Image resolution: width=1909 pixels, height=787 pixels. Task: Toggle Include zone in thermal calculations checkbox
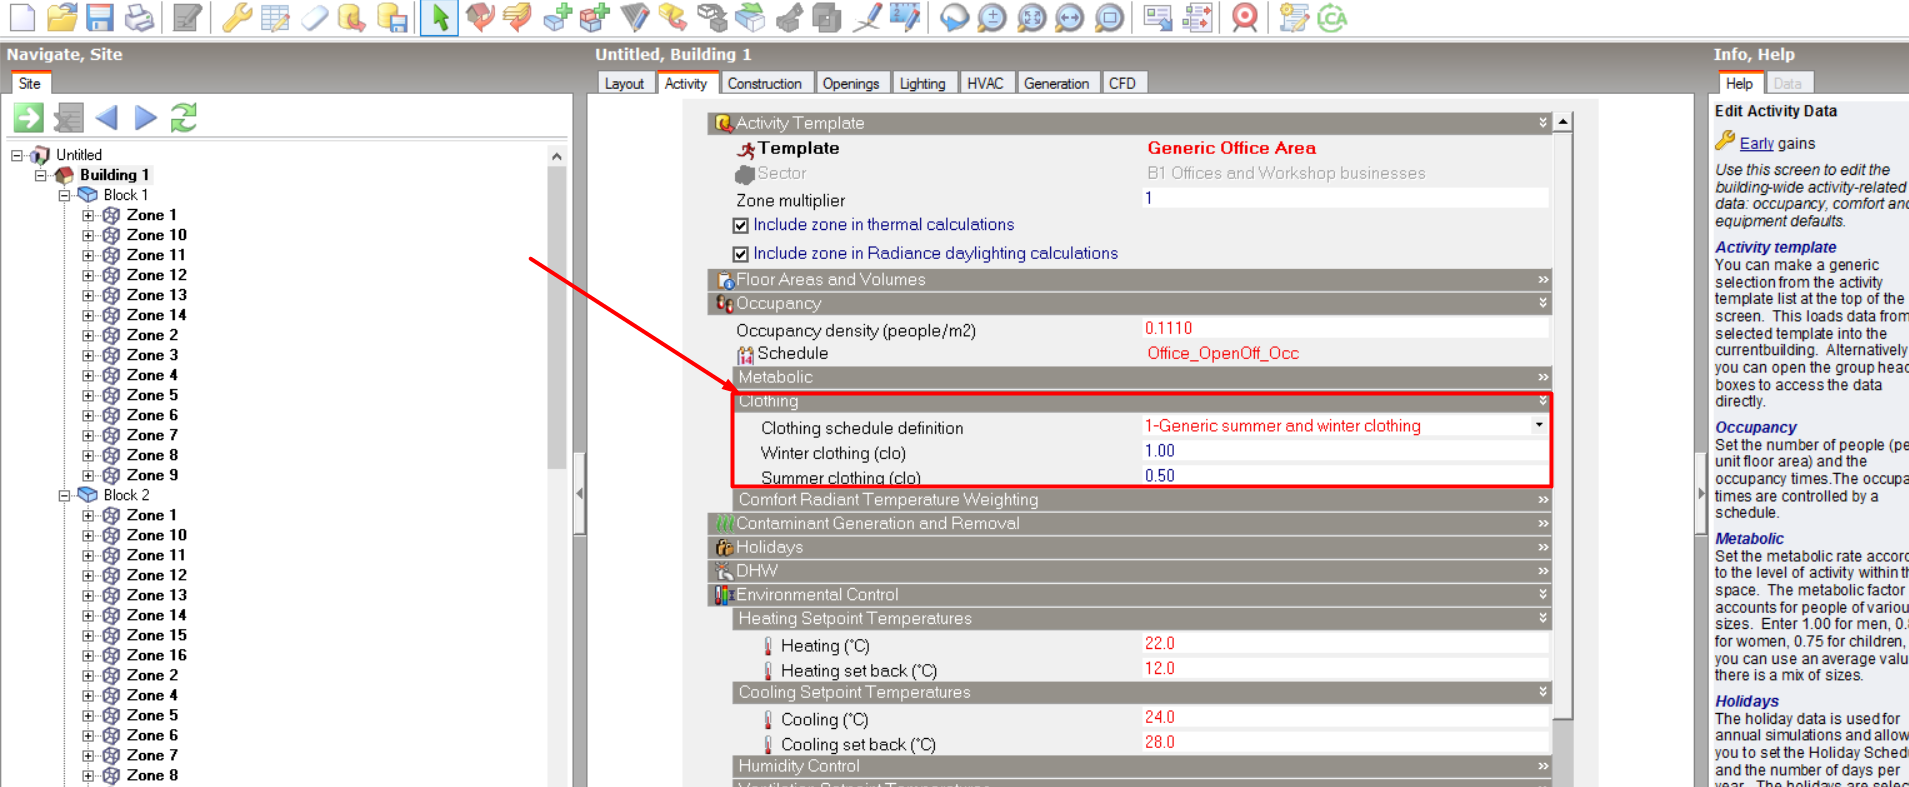point(741,225)
